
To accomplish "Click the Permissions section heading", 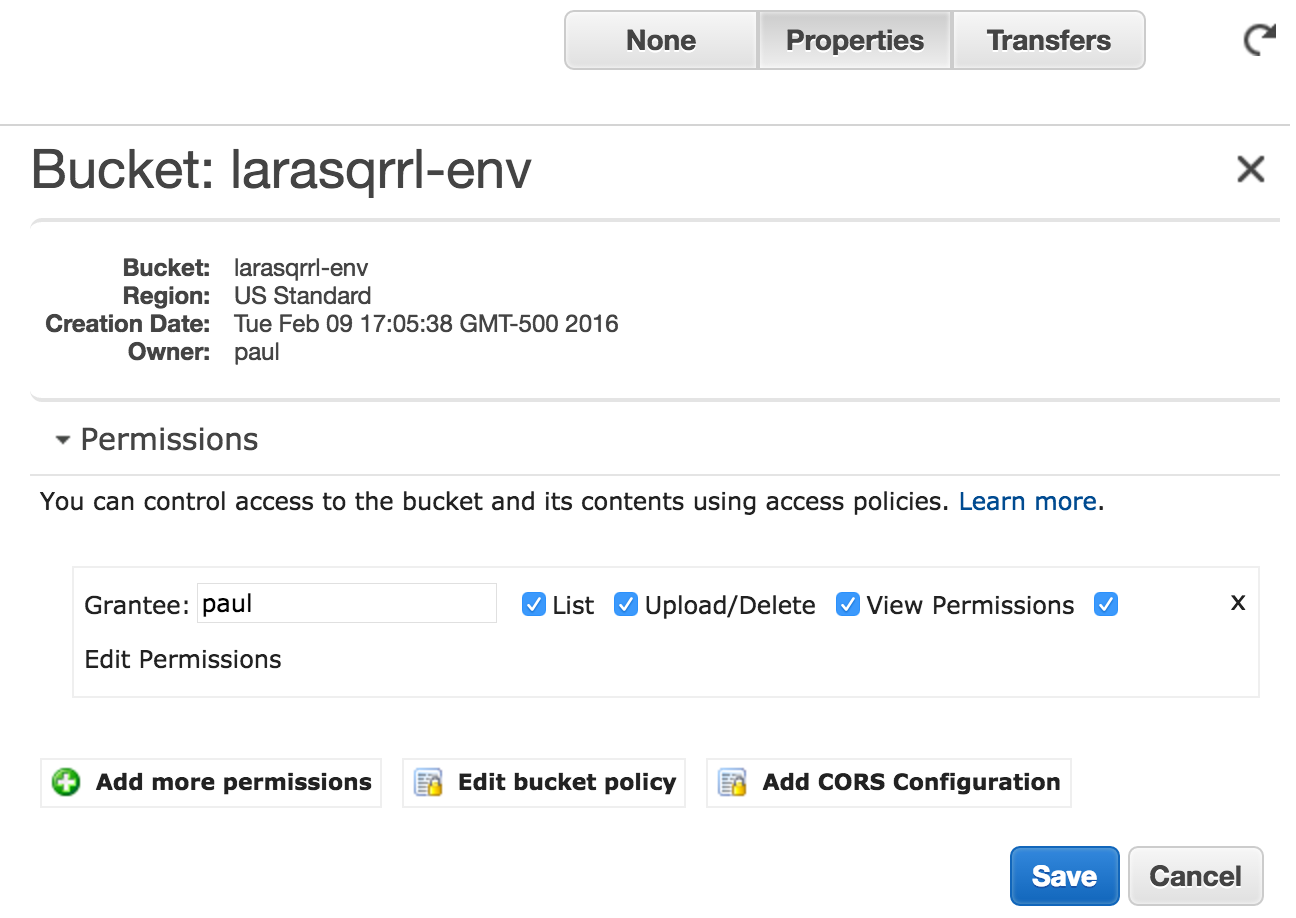I will click(169, 440).
